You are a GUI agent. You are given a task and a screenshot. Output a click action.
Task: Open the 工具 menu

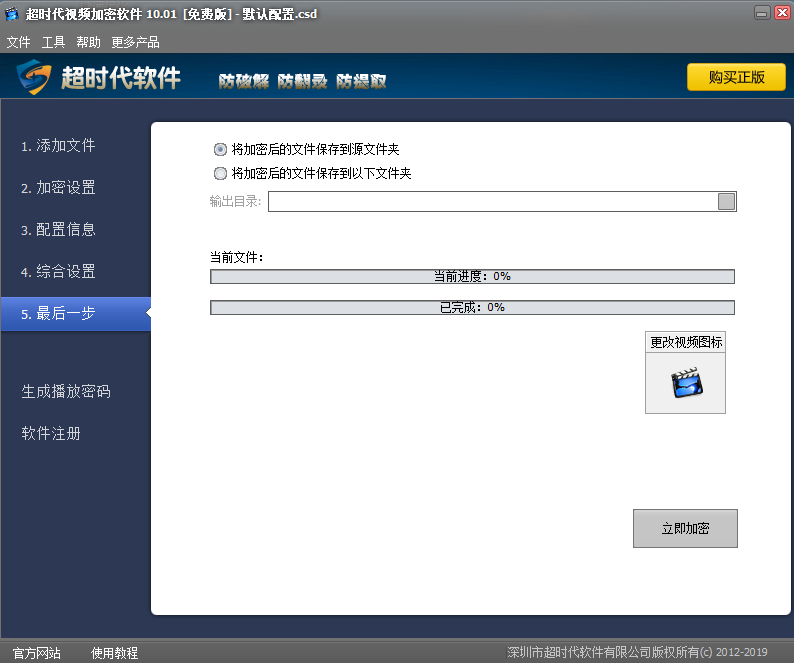coord(53,42)
